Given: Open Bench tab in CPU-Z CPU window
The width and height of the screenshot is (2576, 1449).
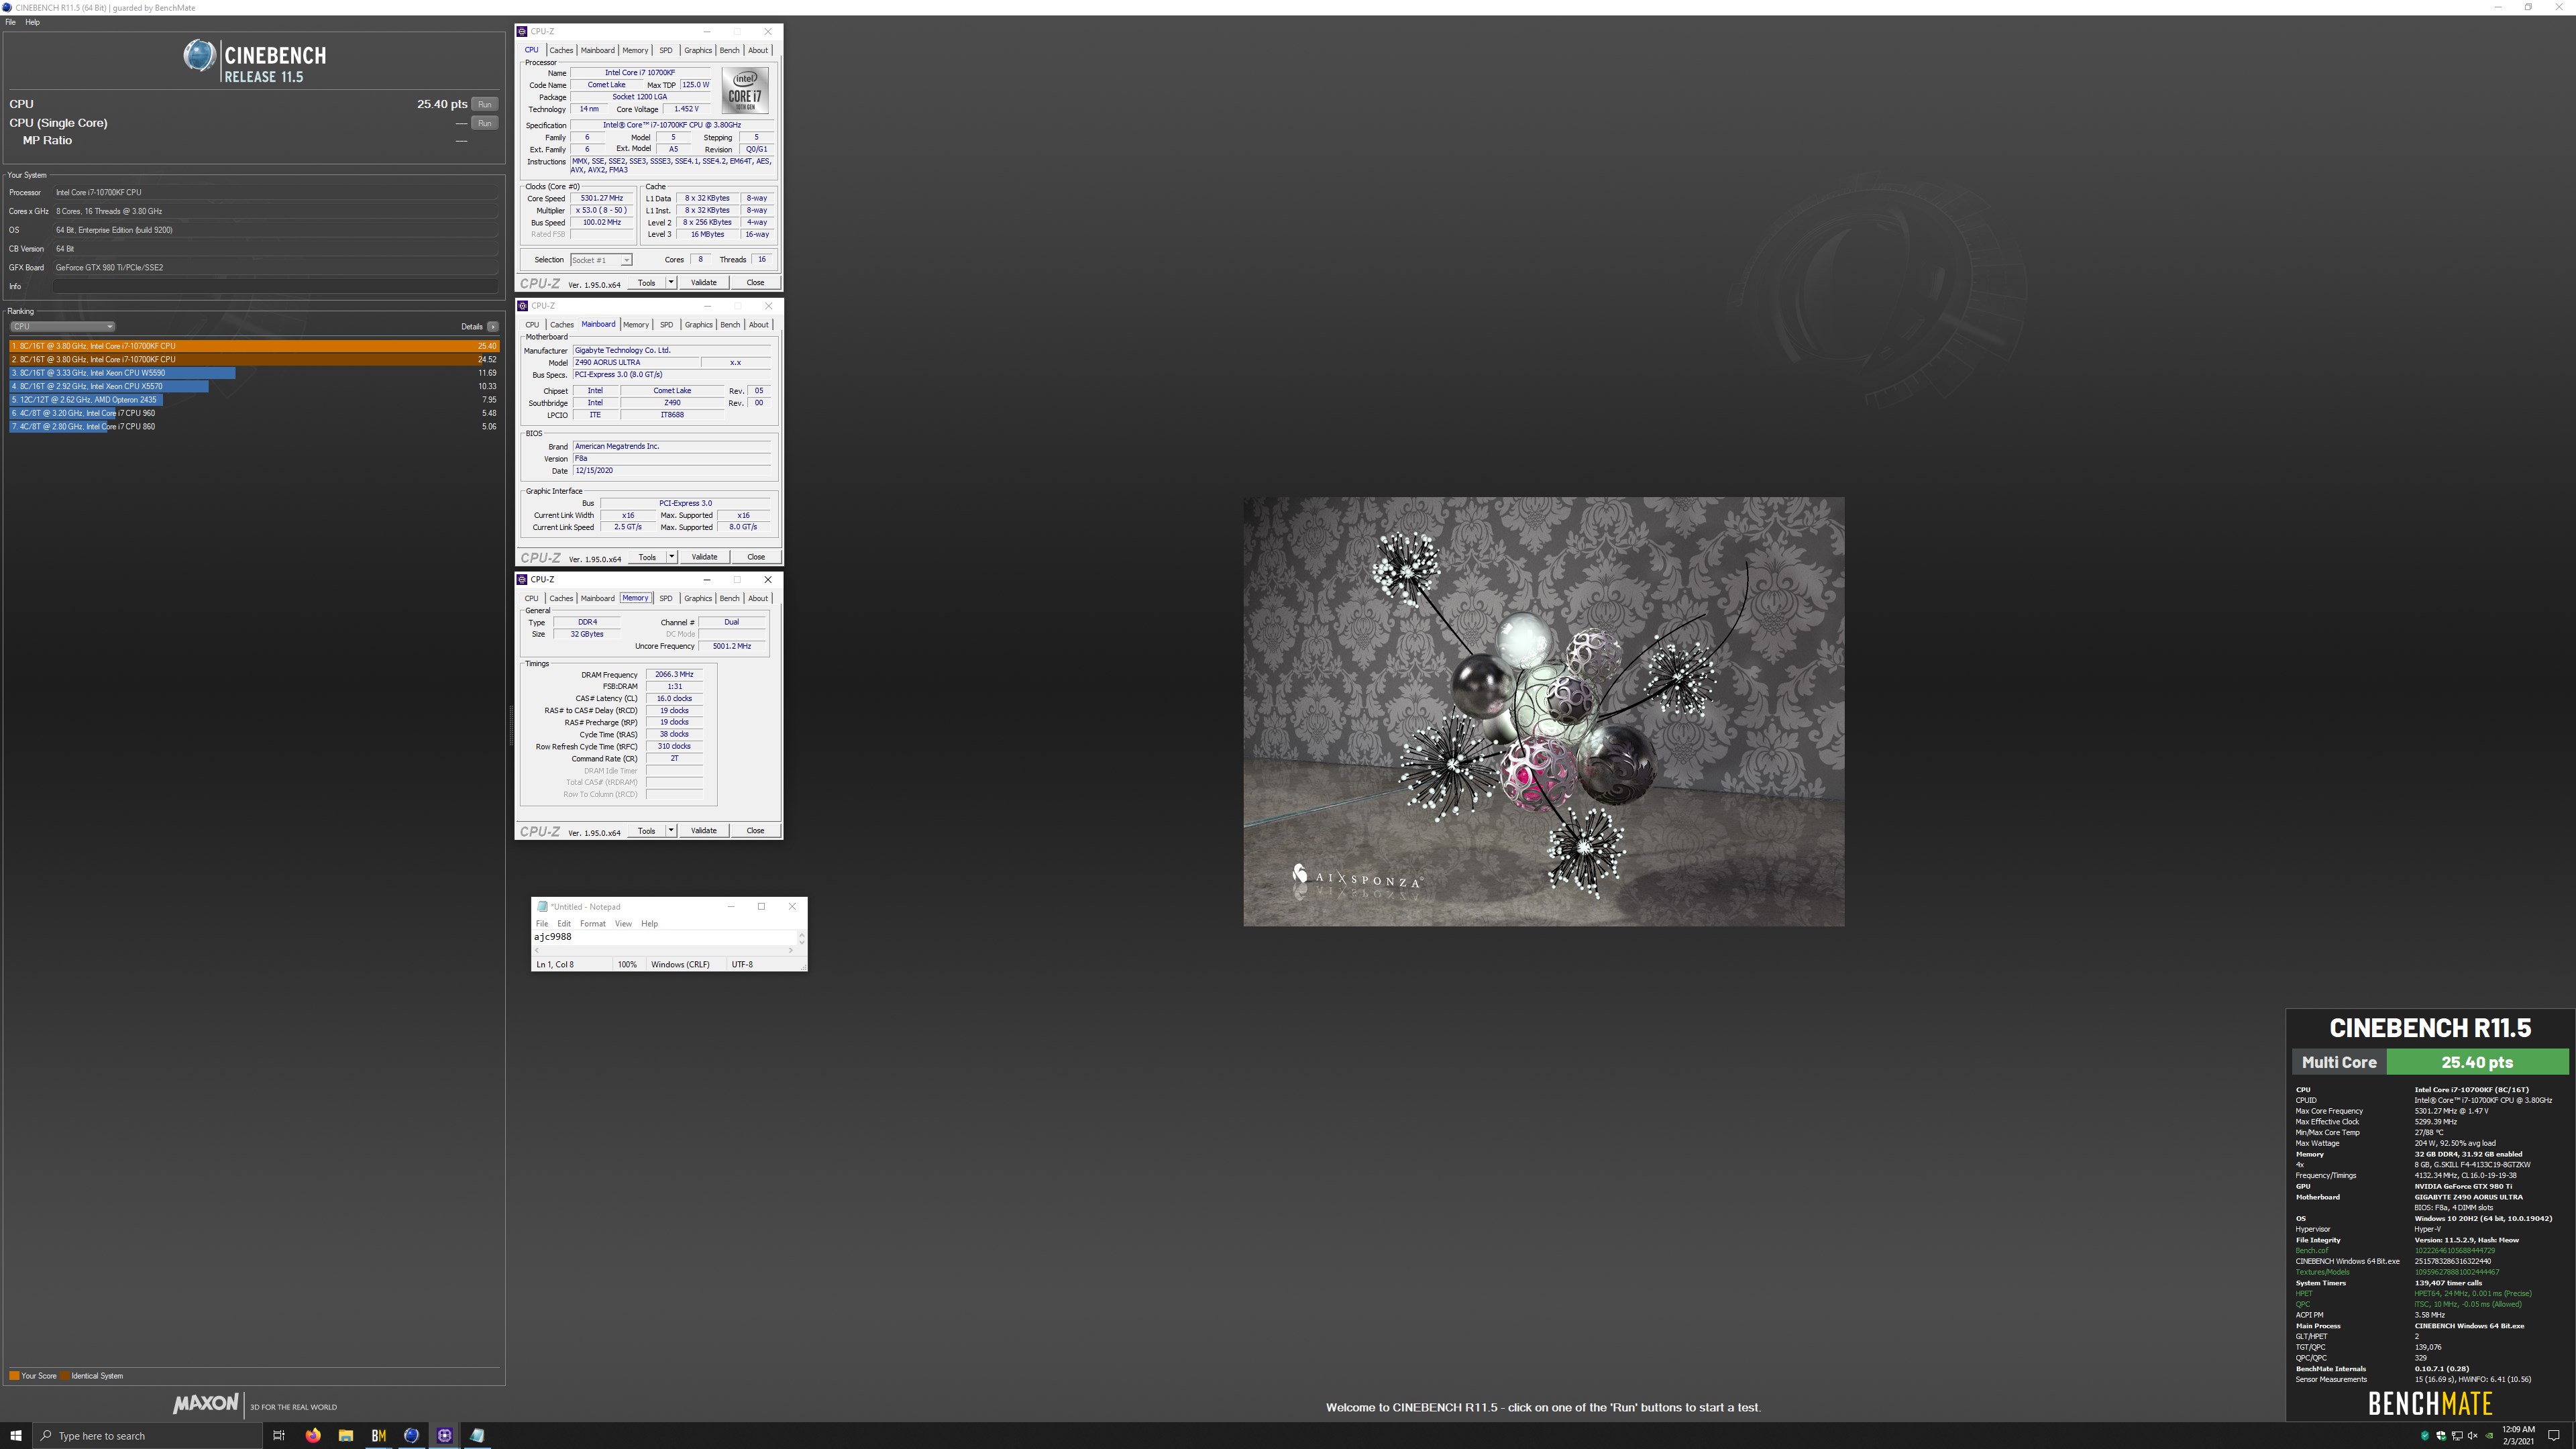Looking at the screenshot, I should 730,50.
